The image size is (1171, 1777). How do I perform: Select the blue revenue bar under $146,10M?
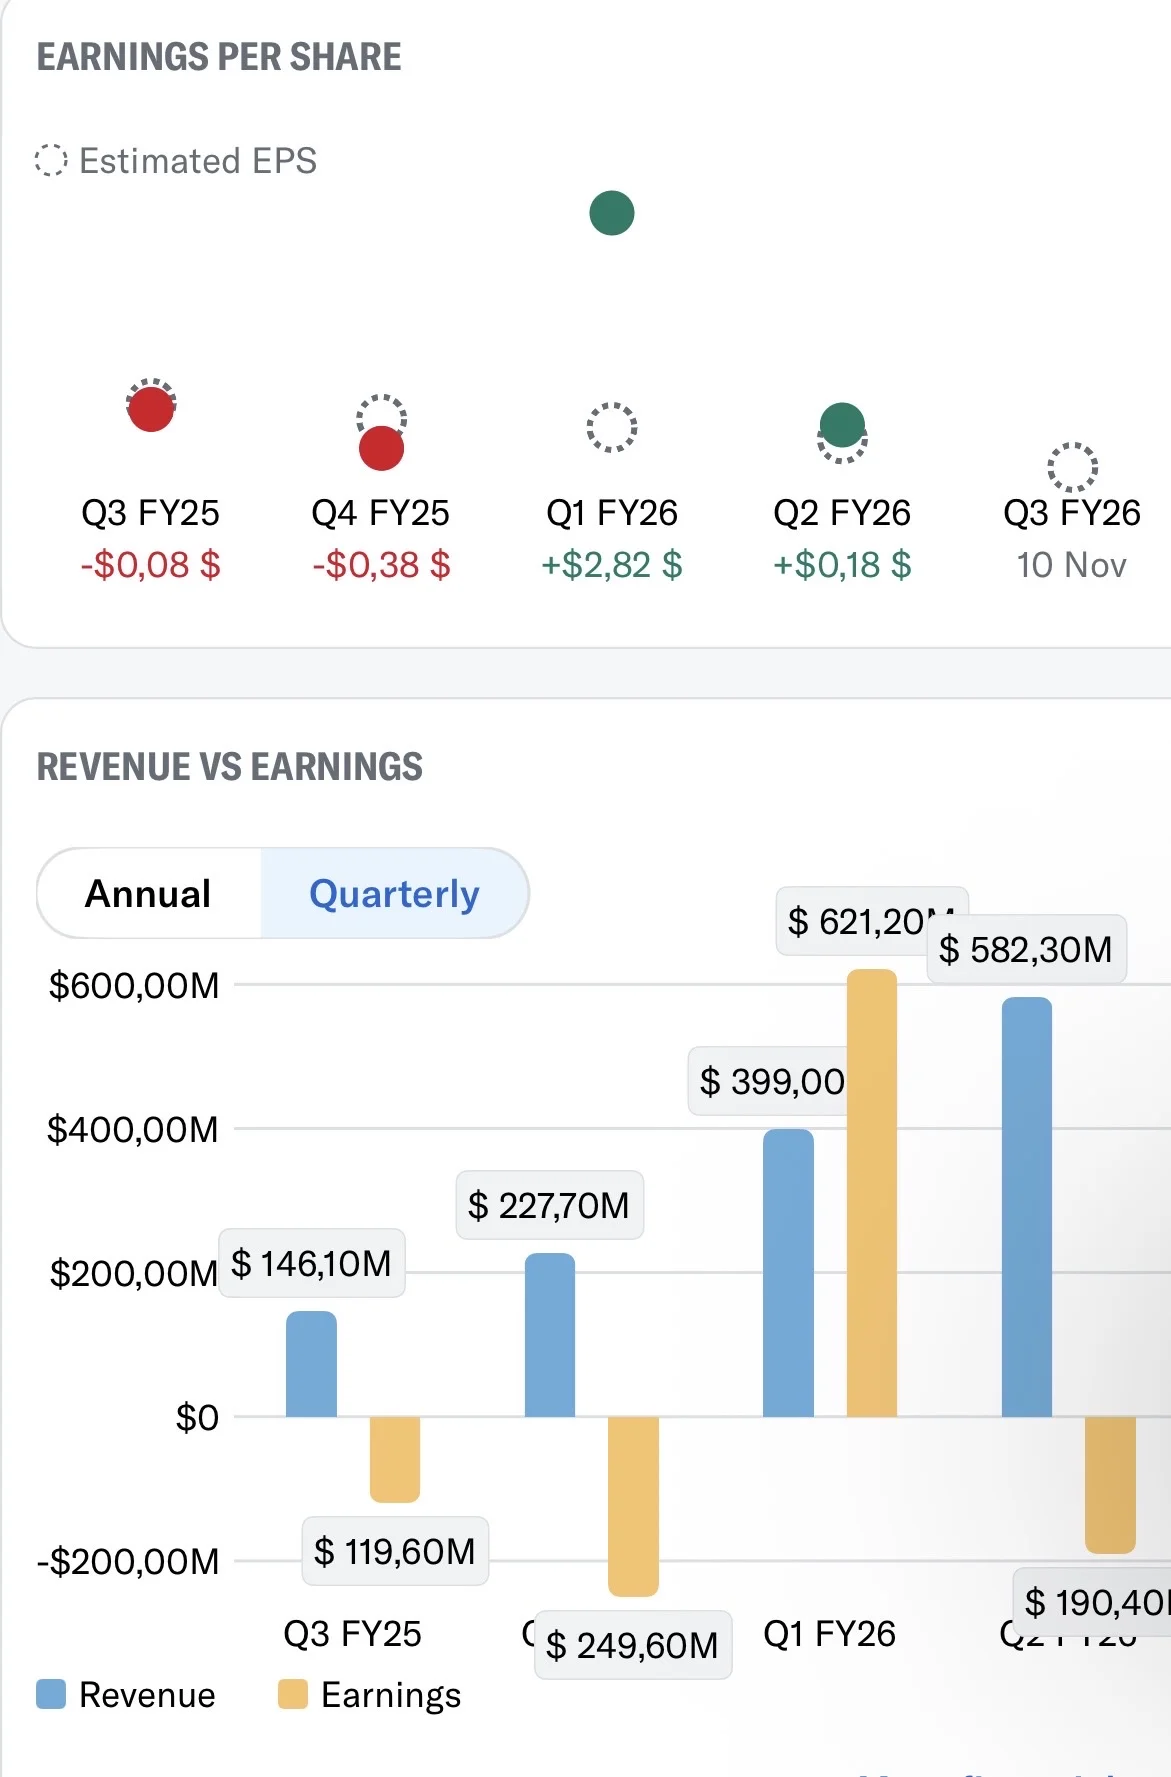click(x=311, y=1364)
